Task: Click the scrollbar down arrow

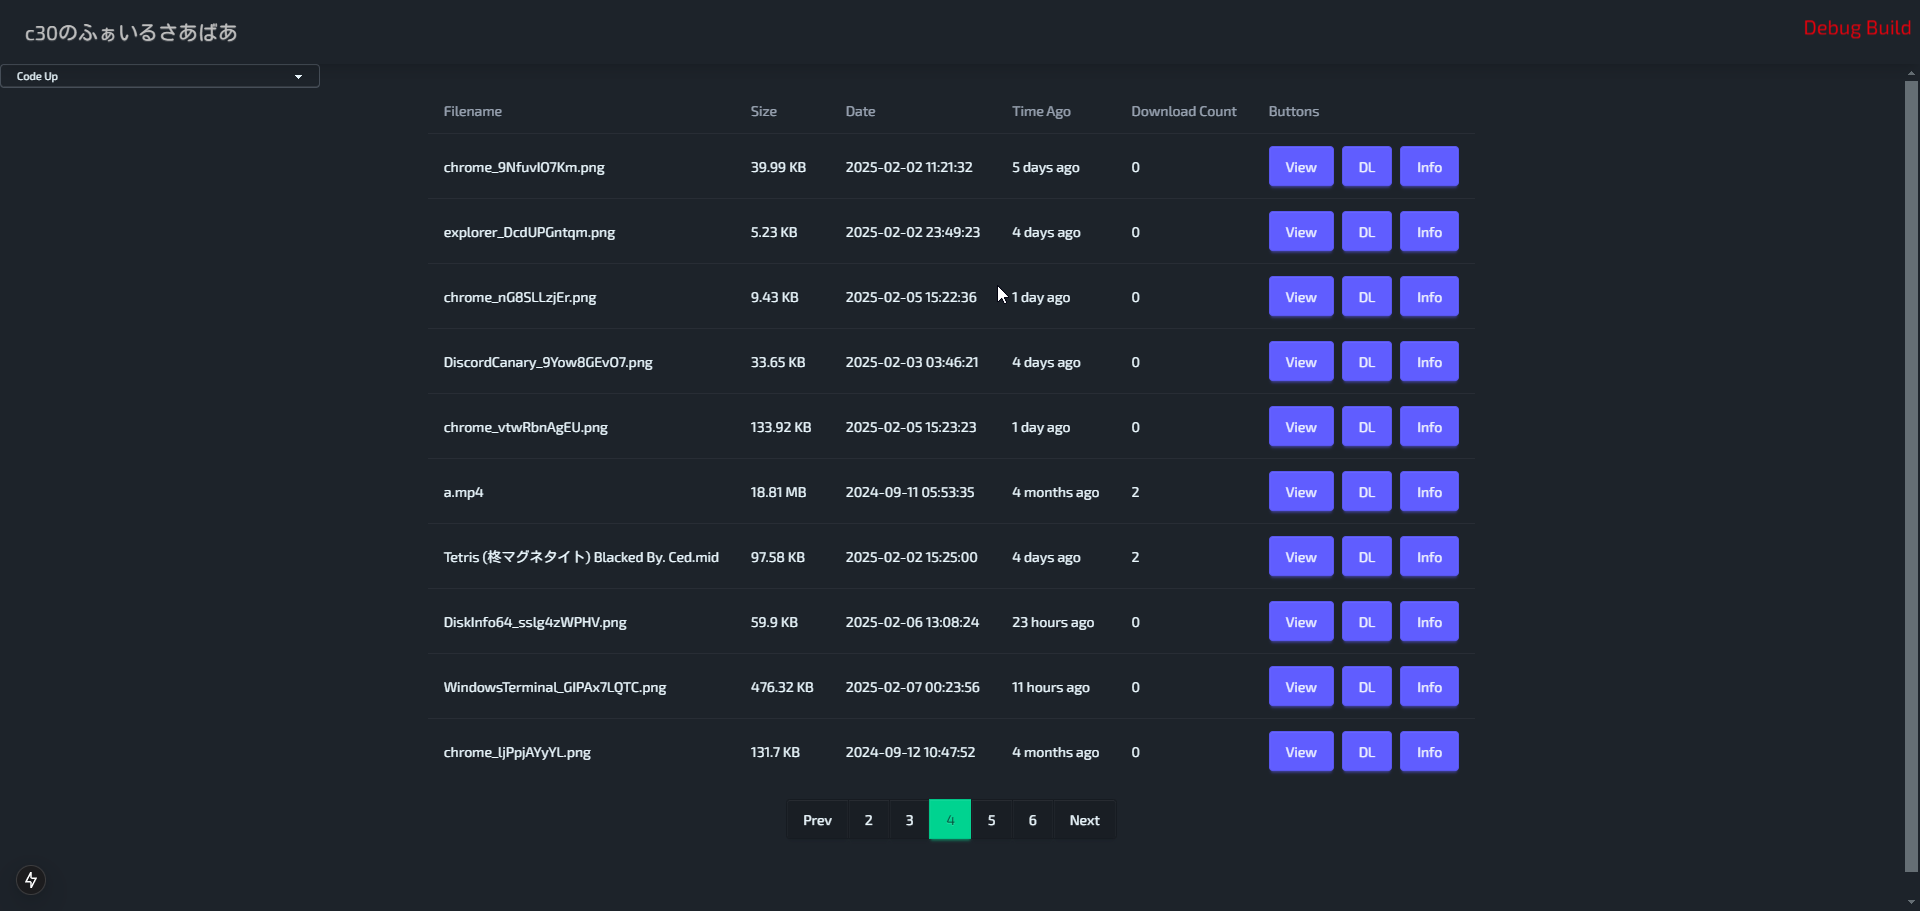Action: click(1911, 902)
